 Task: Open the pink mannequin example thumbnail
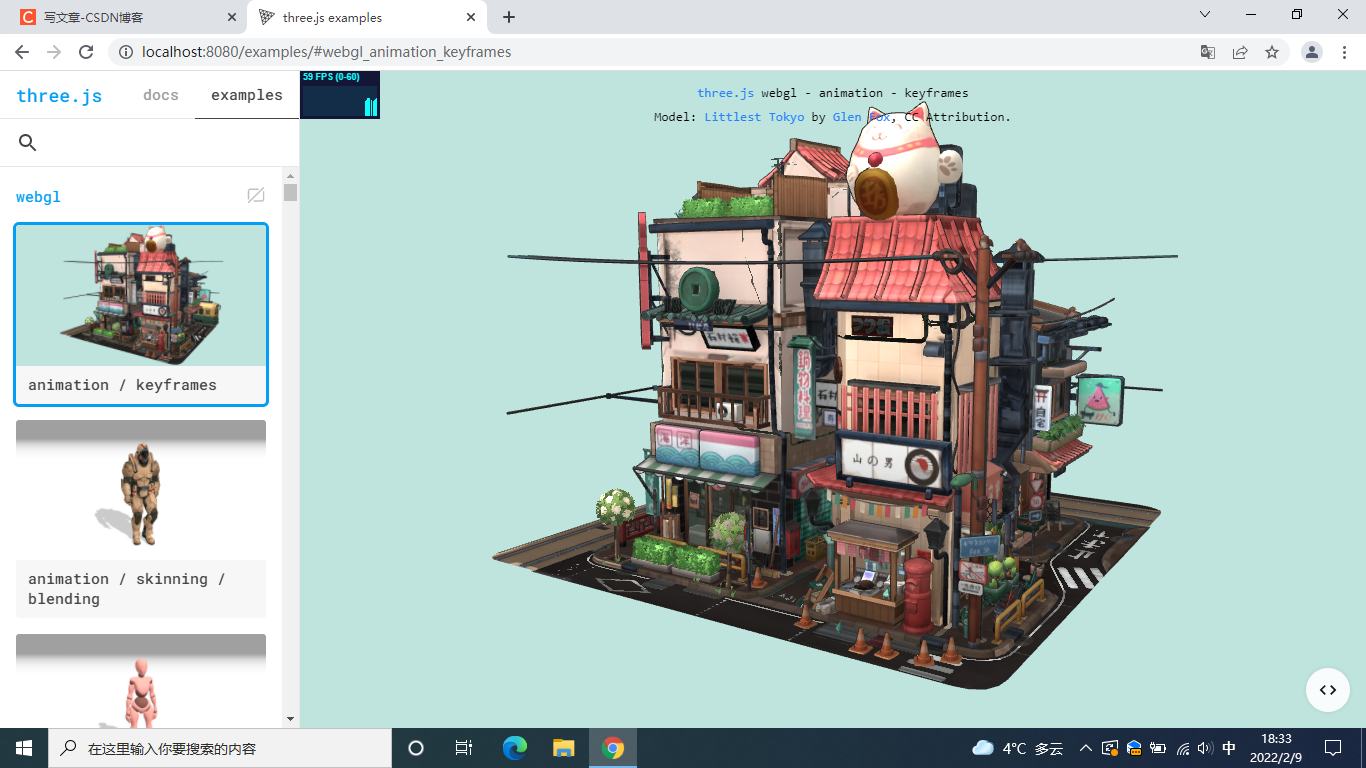141,681
